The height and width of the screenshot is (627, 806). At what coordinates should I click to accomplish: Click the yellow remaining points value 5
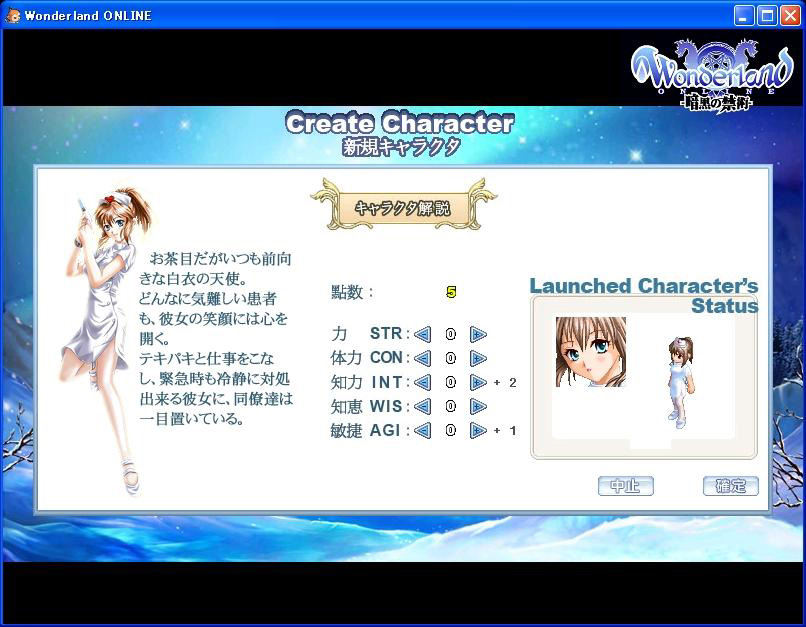click(x=451, y=292)
